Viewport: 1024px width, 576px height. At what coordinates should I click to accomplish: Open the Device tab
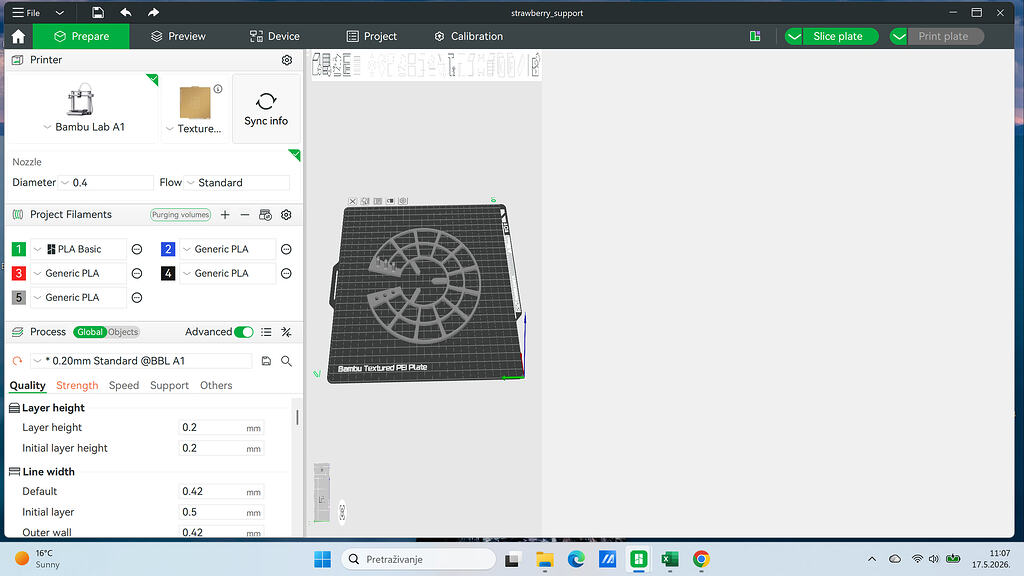[x=275, y=37]
